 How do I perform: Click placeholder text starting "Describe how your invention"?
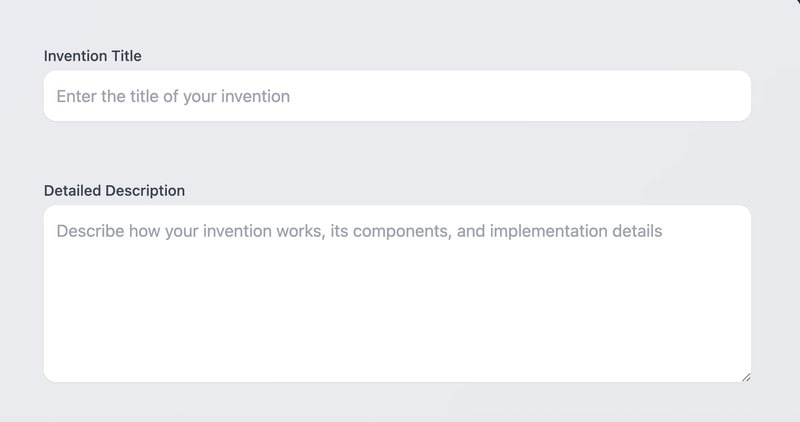tap(359, 231)
